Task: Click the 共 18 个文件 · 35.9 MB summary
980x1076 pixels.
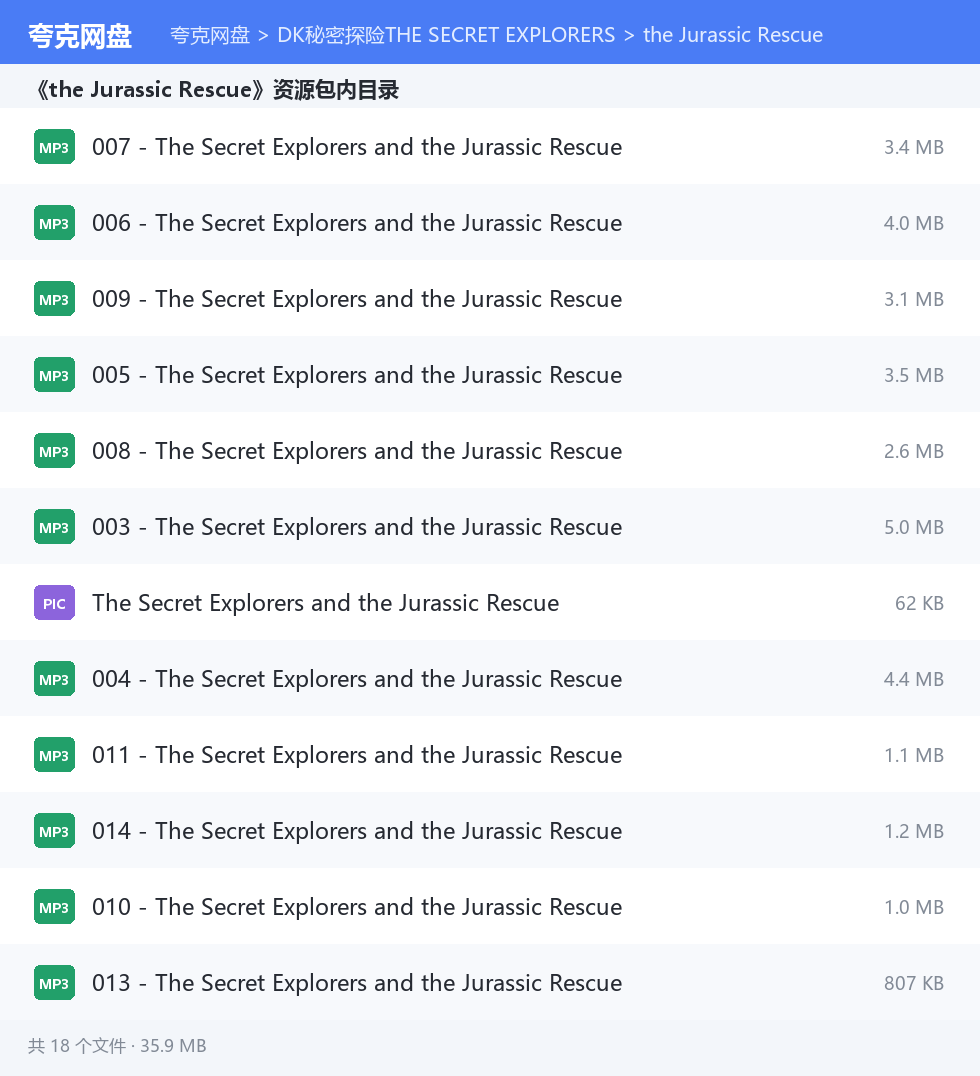Action: point(117,1046)
